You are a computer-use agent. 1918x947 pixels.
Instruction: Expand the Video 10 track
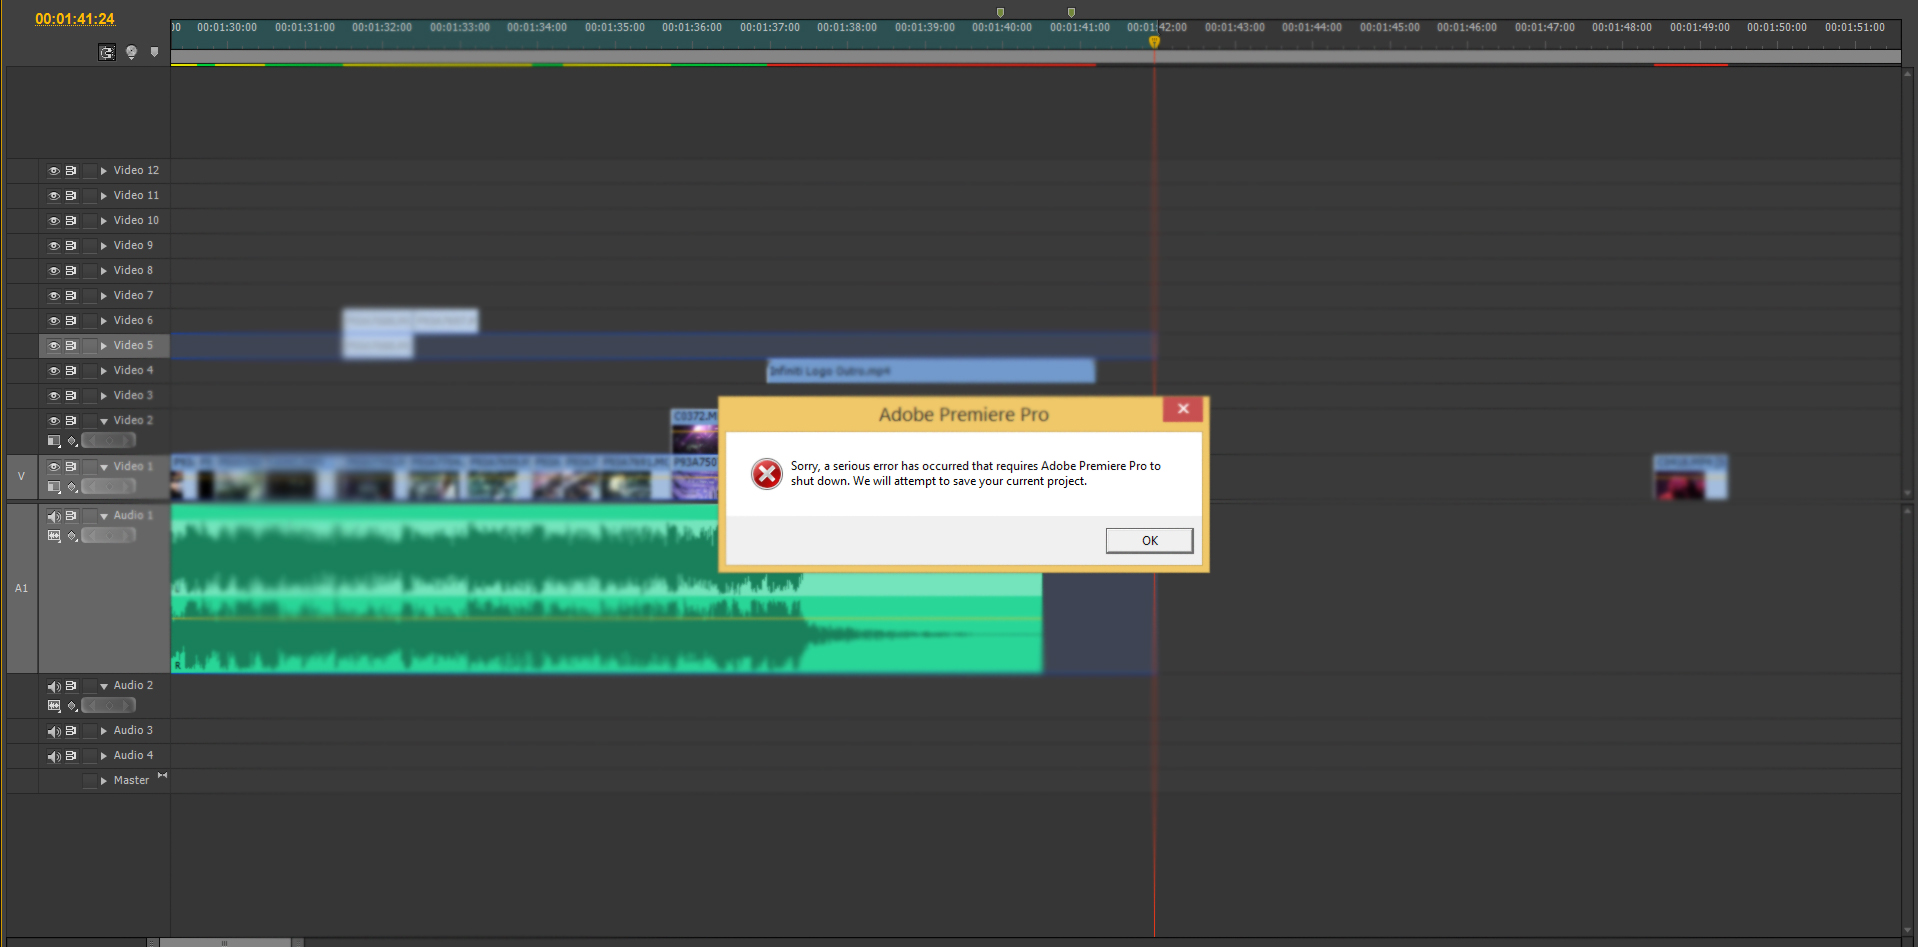coord(103,221)
